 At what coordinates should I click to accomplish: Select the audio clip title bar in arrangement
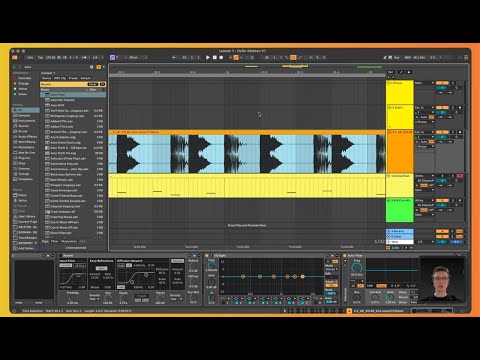247,132
